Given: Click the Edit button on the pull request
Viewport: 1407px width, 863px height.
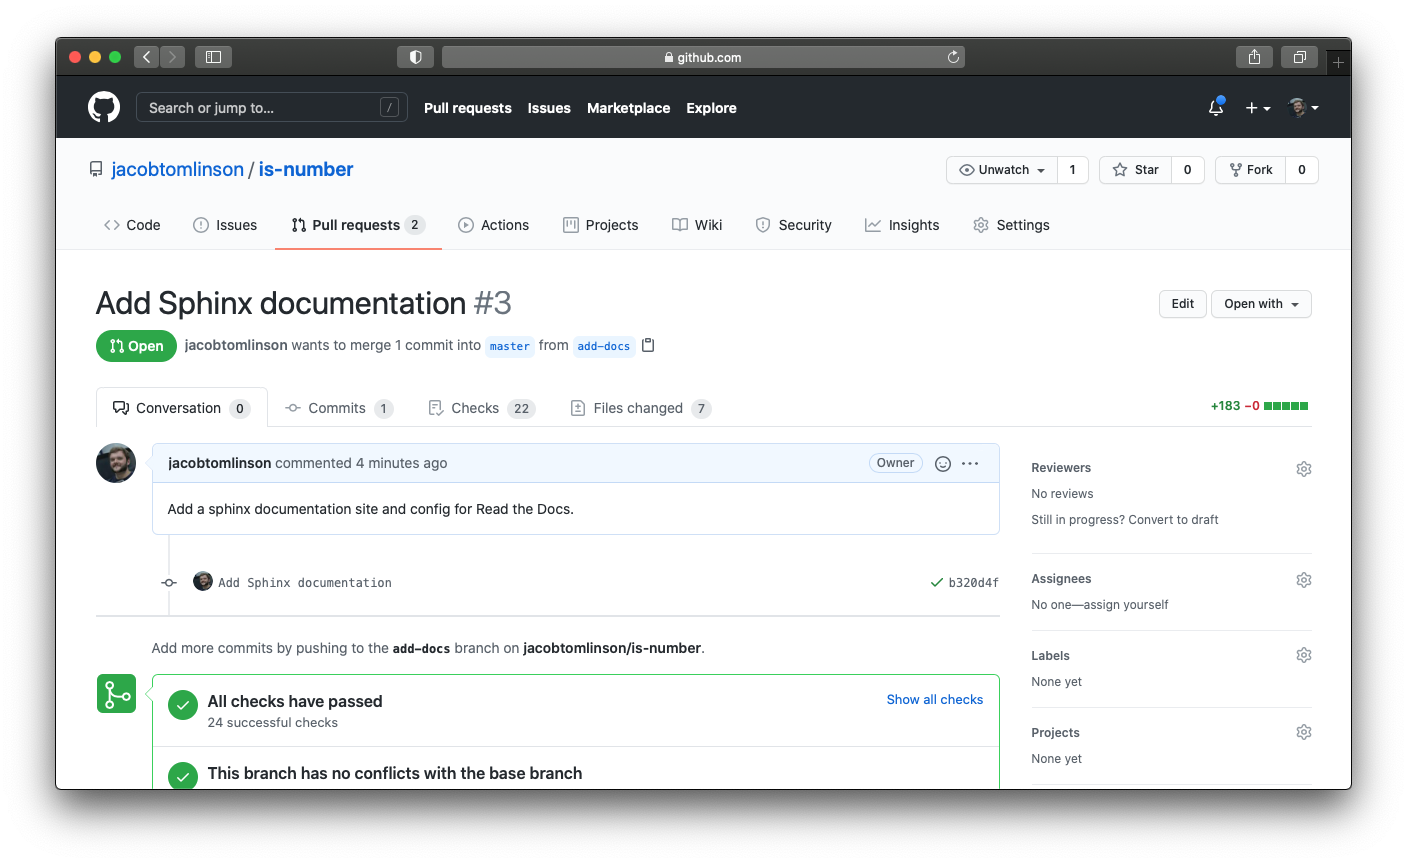Looking at the screenshot, I should 1182,303.
